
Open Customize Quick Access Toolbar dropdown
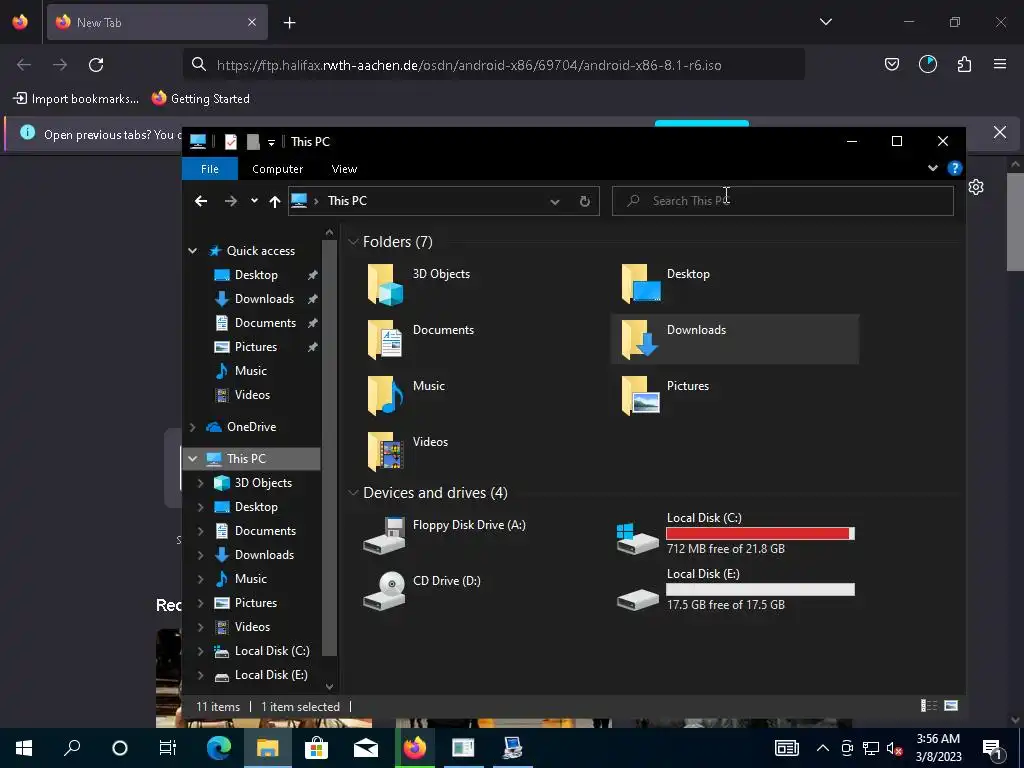pos(271,142)
